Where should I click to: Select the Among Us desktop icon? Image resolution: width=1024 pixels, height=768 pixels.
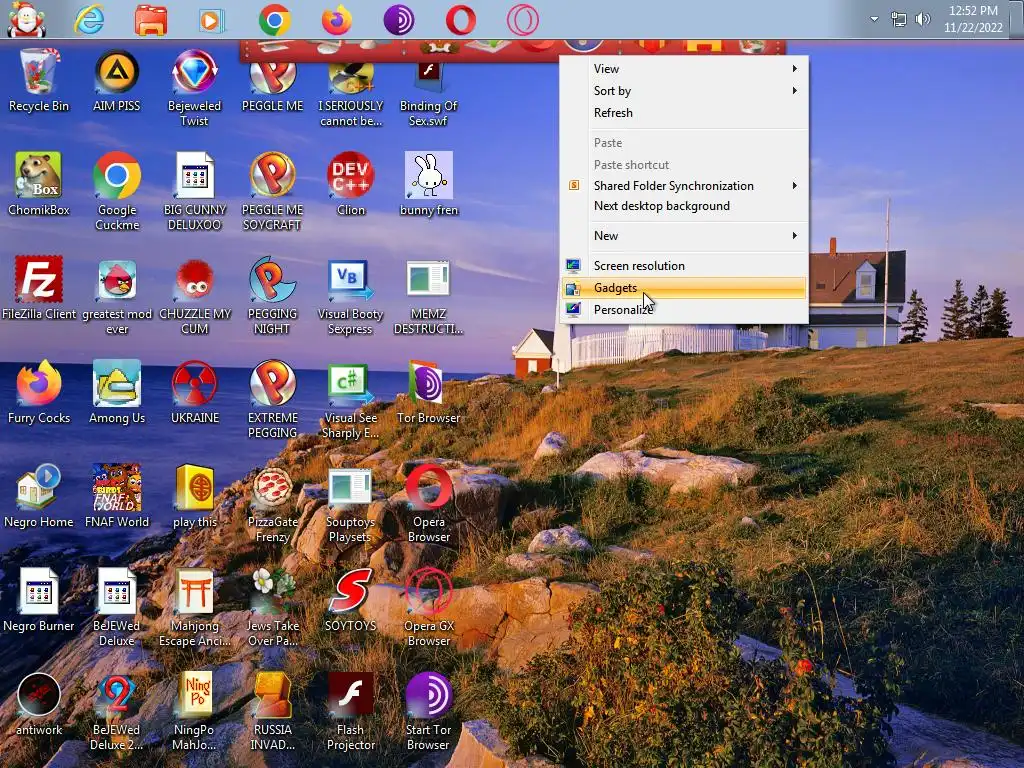(117, 392)
